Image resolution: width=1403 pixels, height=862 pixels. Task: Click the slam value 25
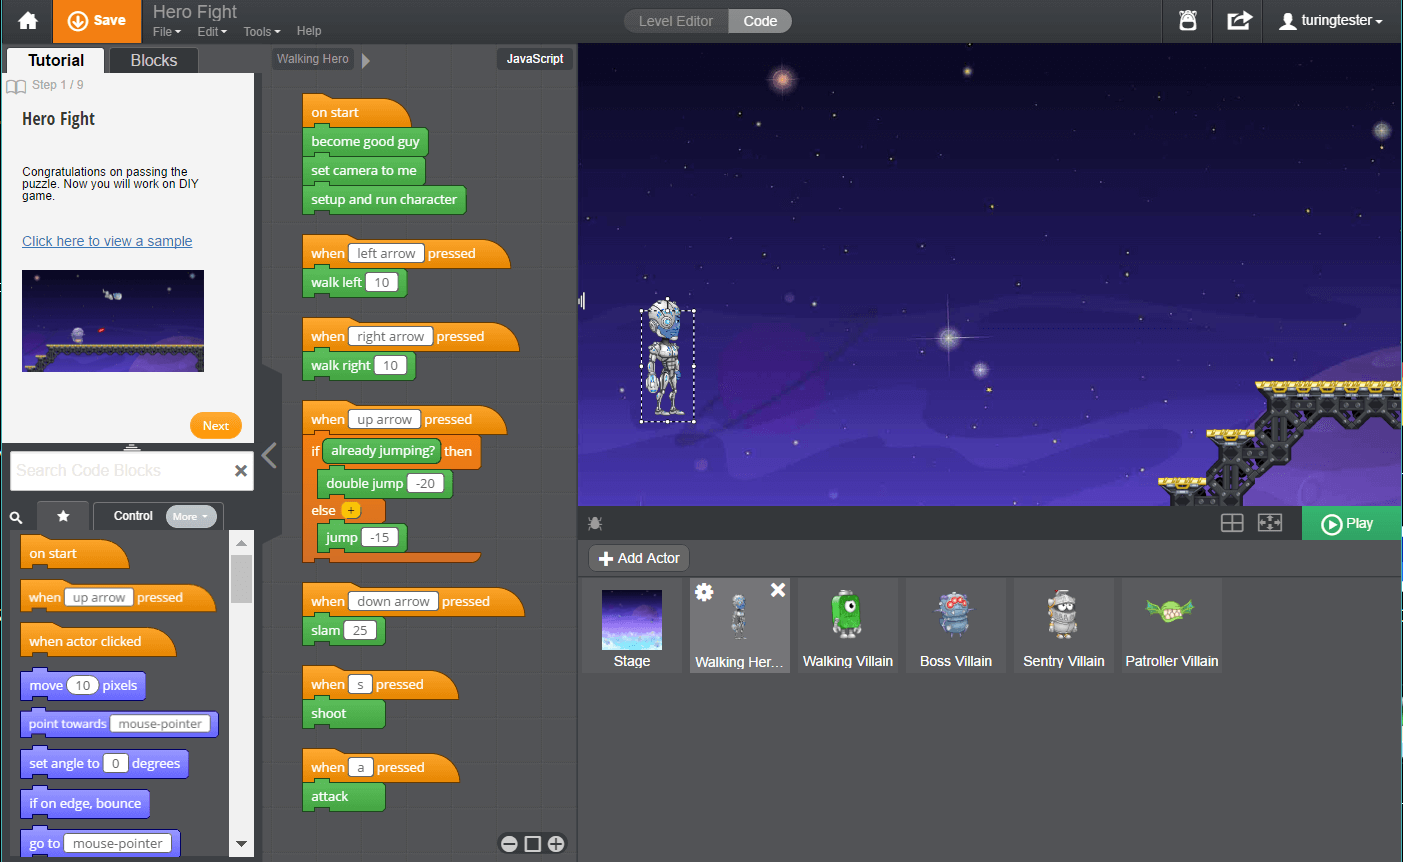point(360,631)
